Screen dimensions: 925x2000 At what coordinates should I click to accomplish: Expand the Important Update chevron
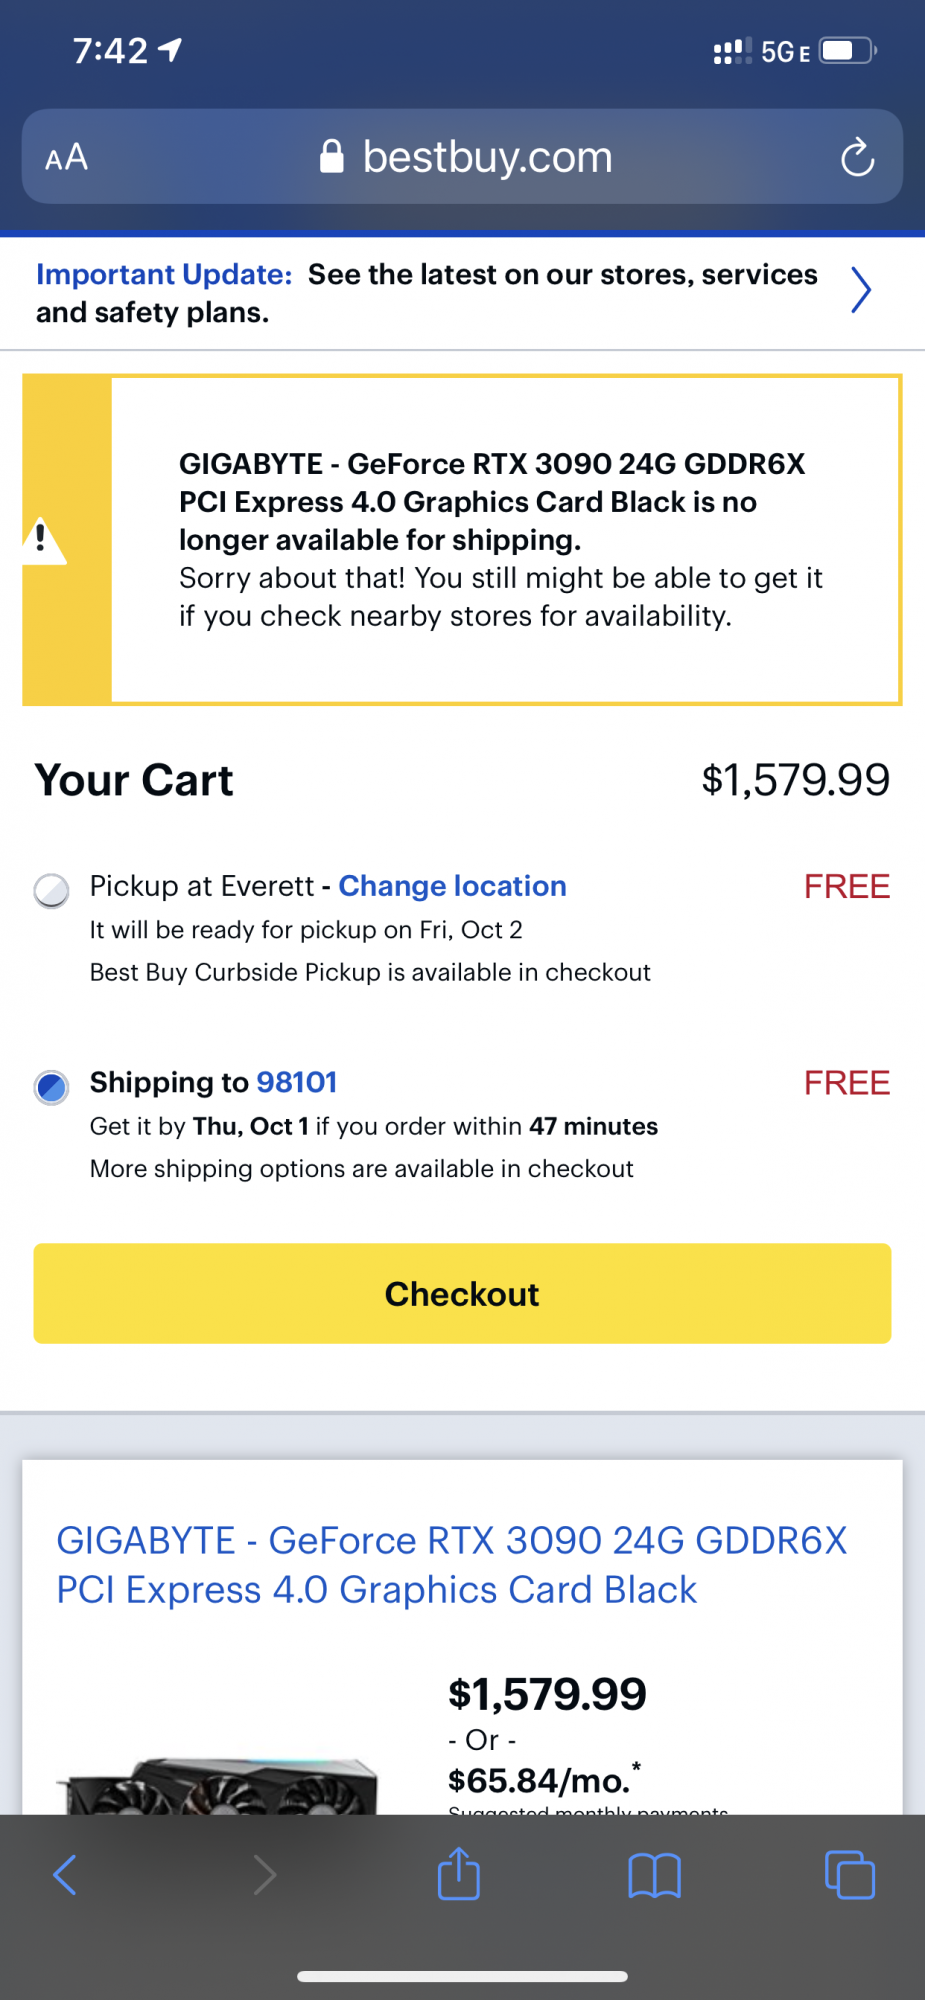tap(860, 291)
